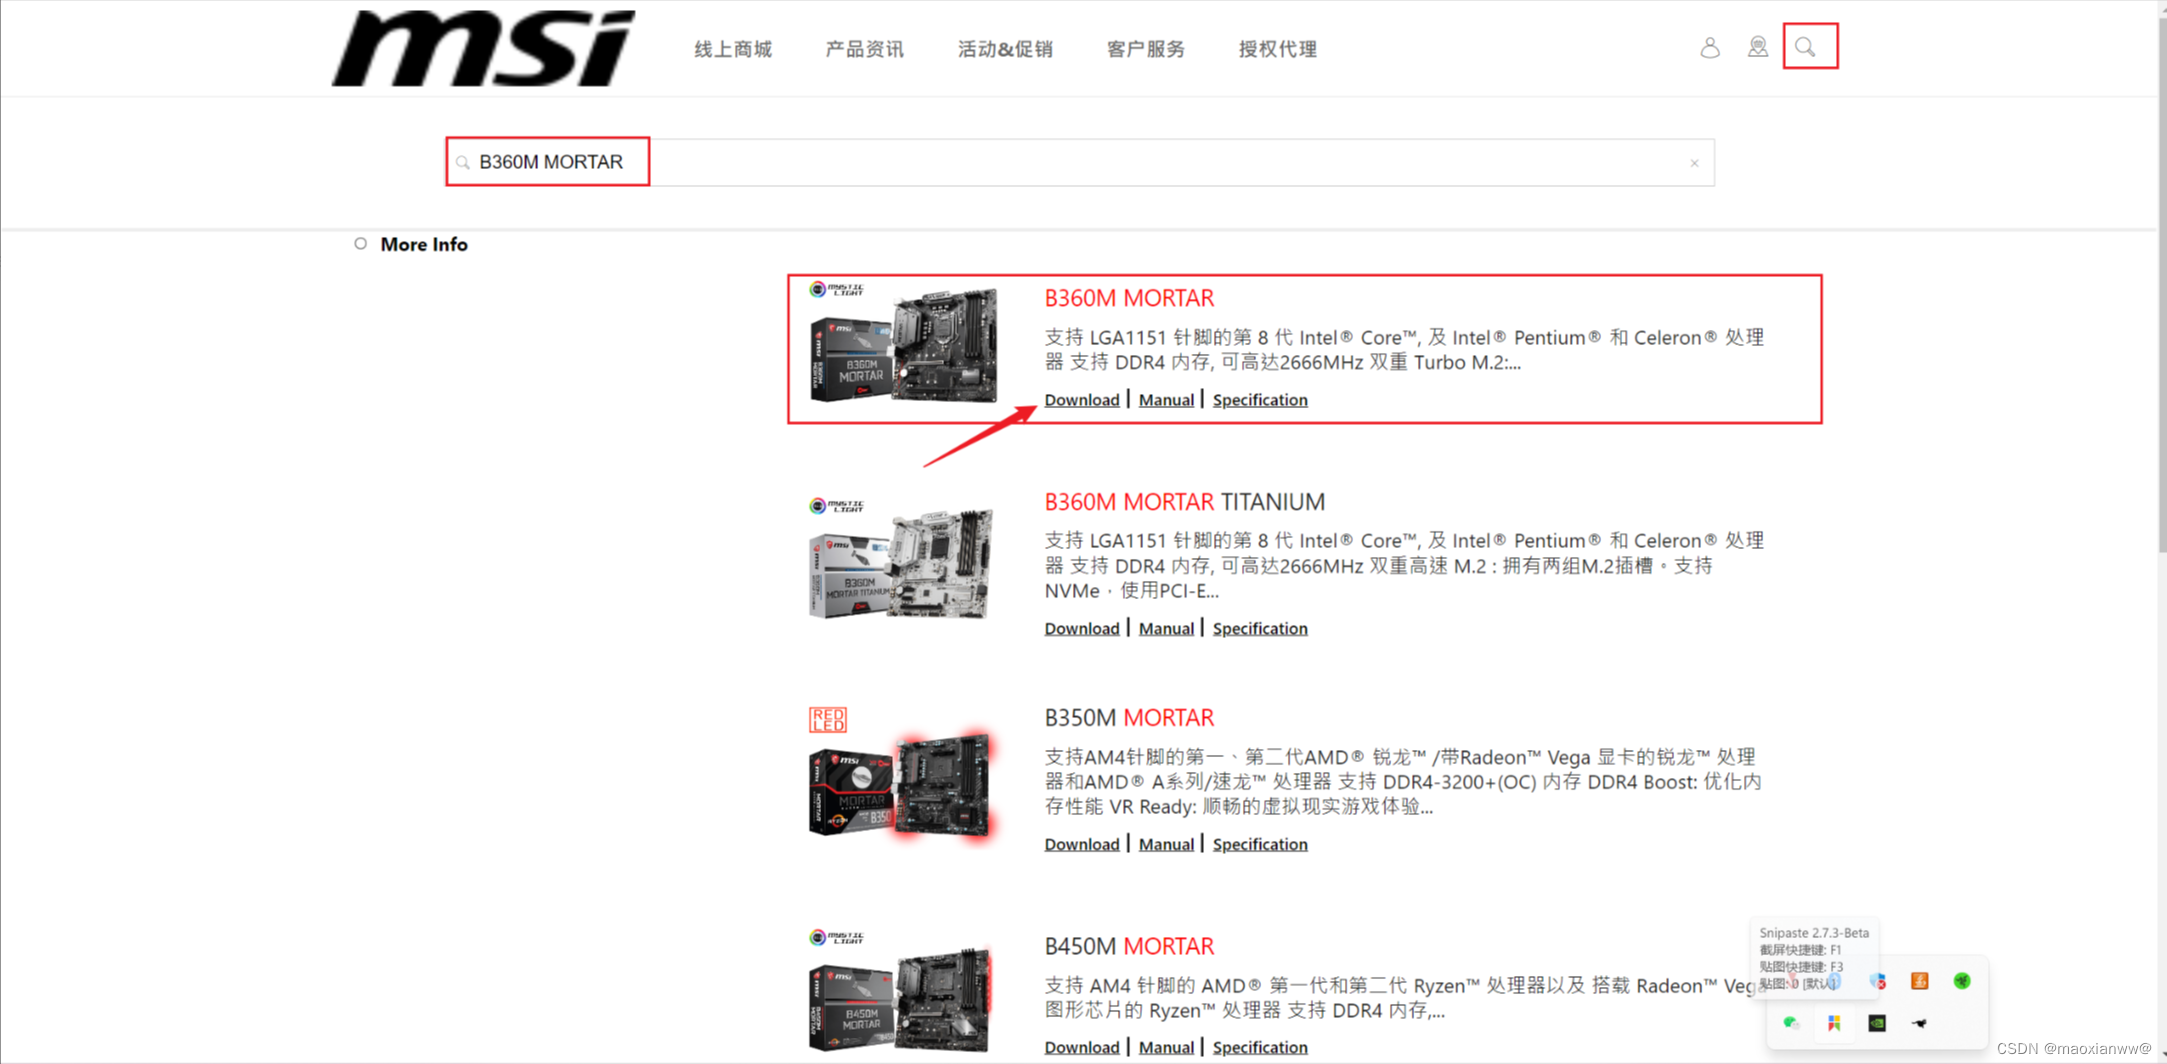Click the WeChat tray icon
Screen dimensions: 2167x1064
point(1791,1023)
